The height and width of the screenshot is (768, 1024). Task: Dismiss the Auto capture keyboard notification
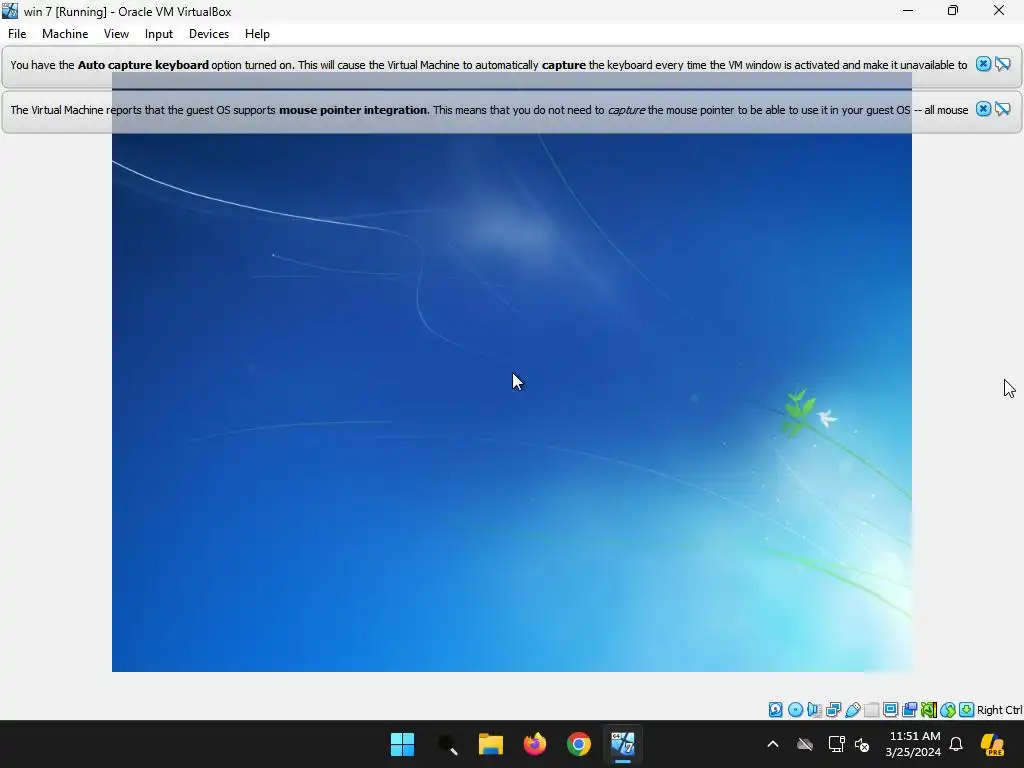click(x=983, y=64)
